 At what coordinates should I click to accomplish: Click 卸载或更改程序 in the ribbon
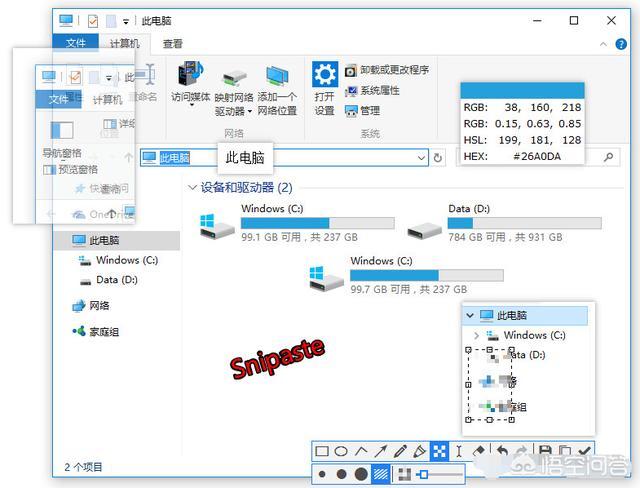pos(387,70)
